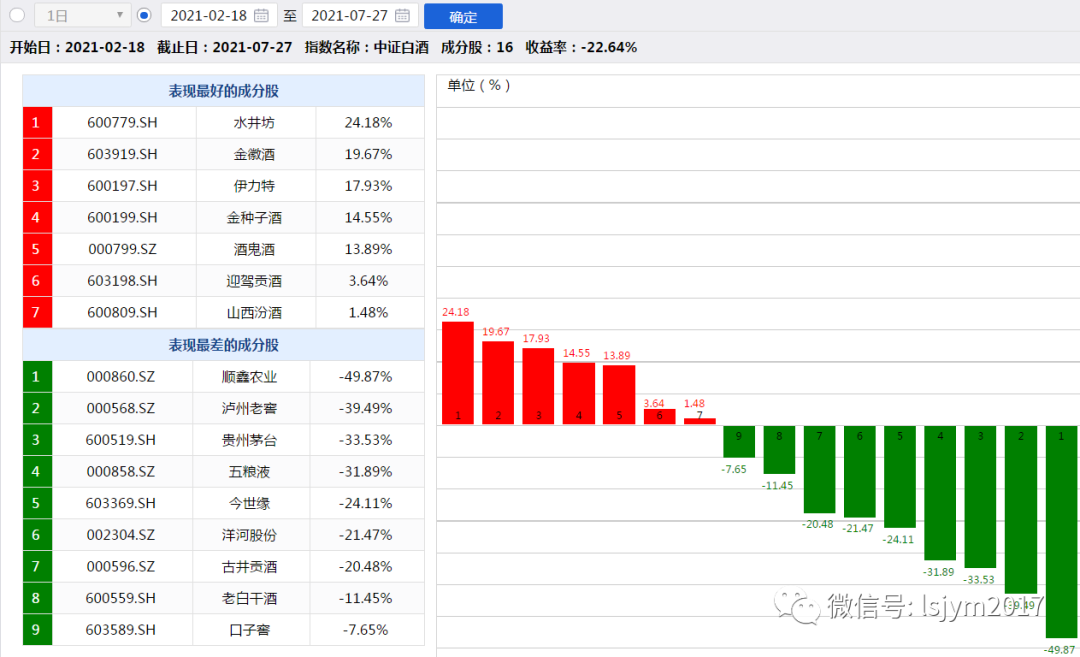
Task: Click the red bar labeled 19.67
Action: pyautogui.click(x=498, y=383)
